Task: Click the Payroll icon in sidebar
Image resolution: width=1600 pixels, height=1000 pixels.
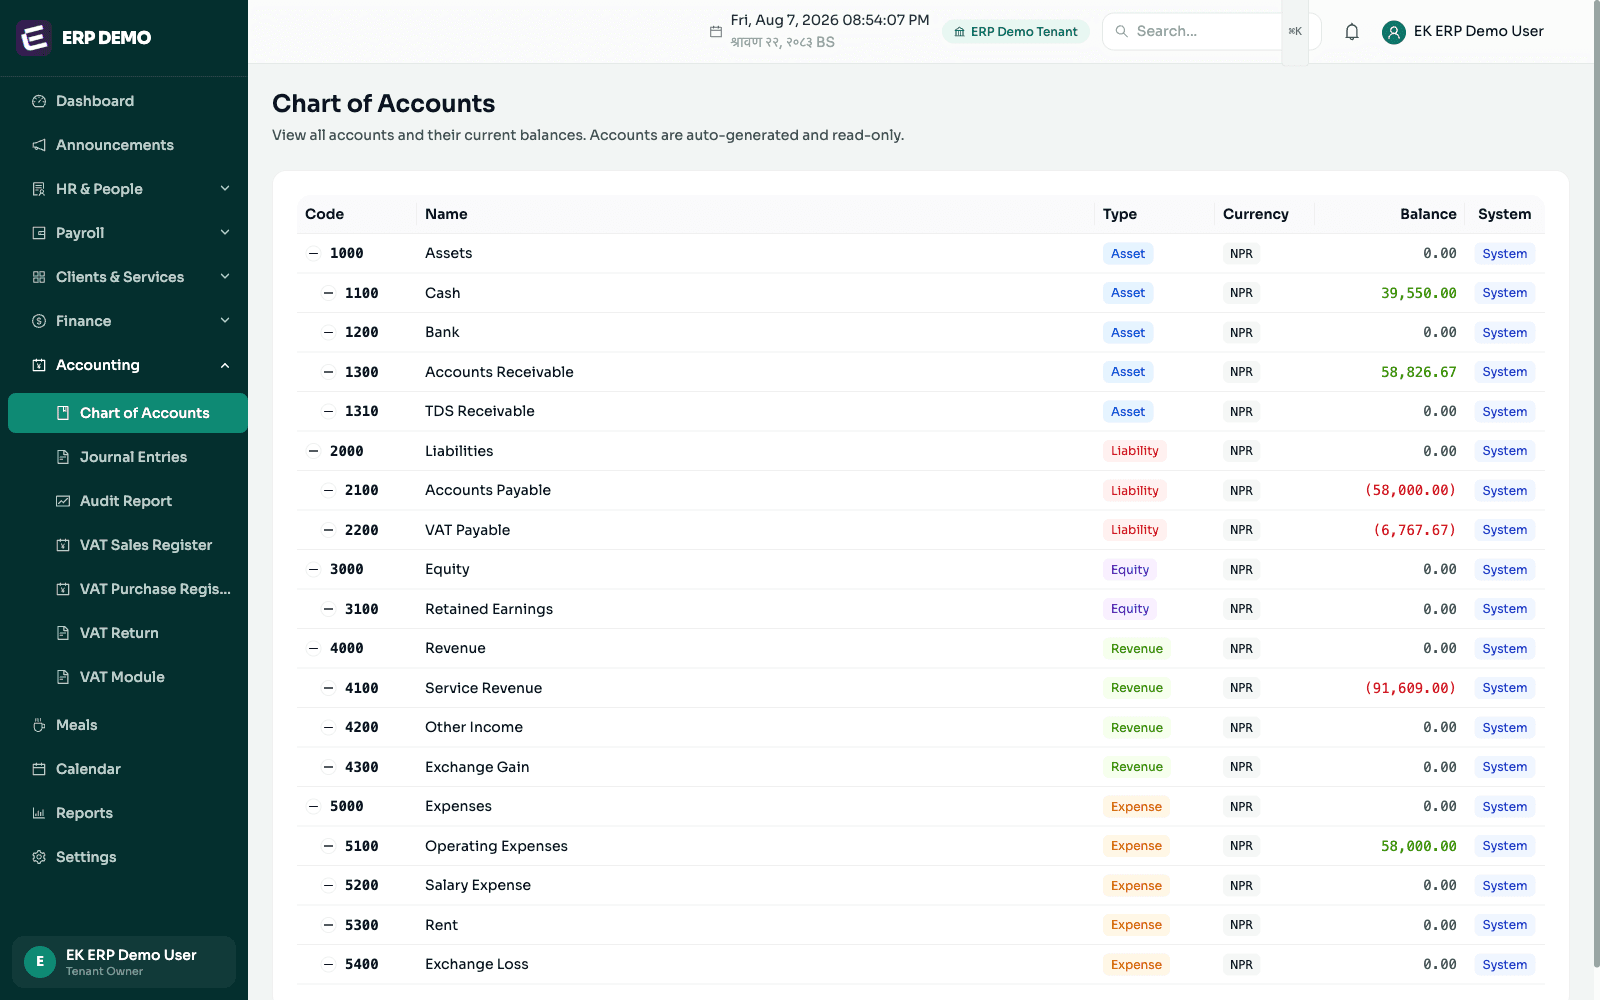Action: pyautogui.click(x=39, y=233)
